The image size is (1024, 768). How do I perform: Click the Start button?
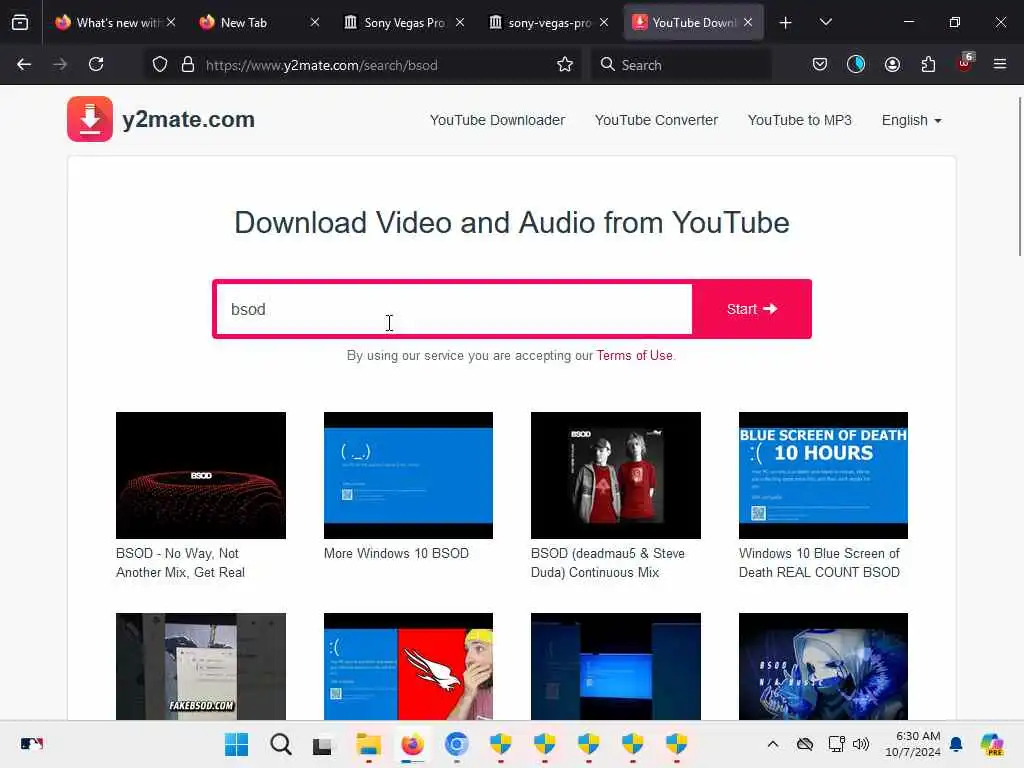[752, 309]
